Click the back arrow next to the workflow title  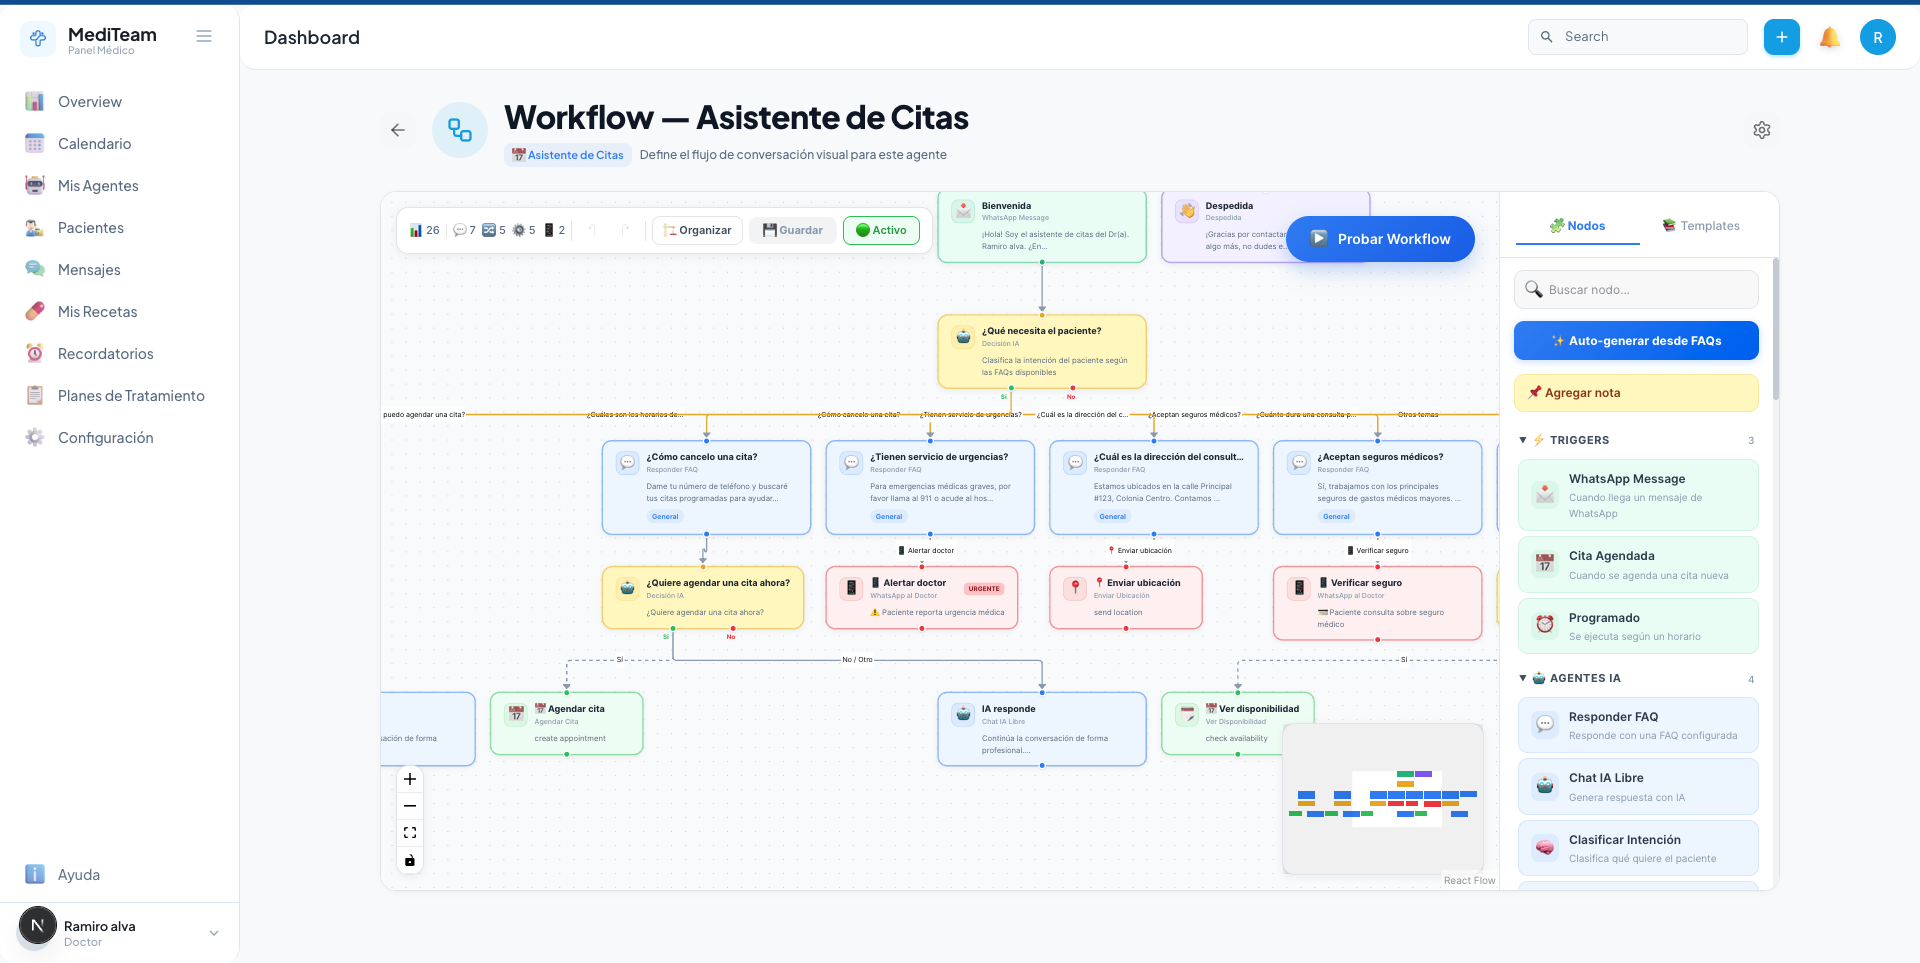coord(398,130)
